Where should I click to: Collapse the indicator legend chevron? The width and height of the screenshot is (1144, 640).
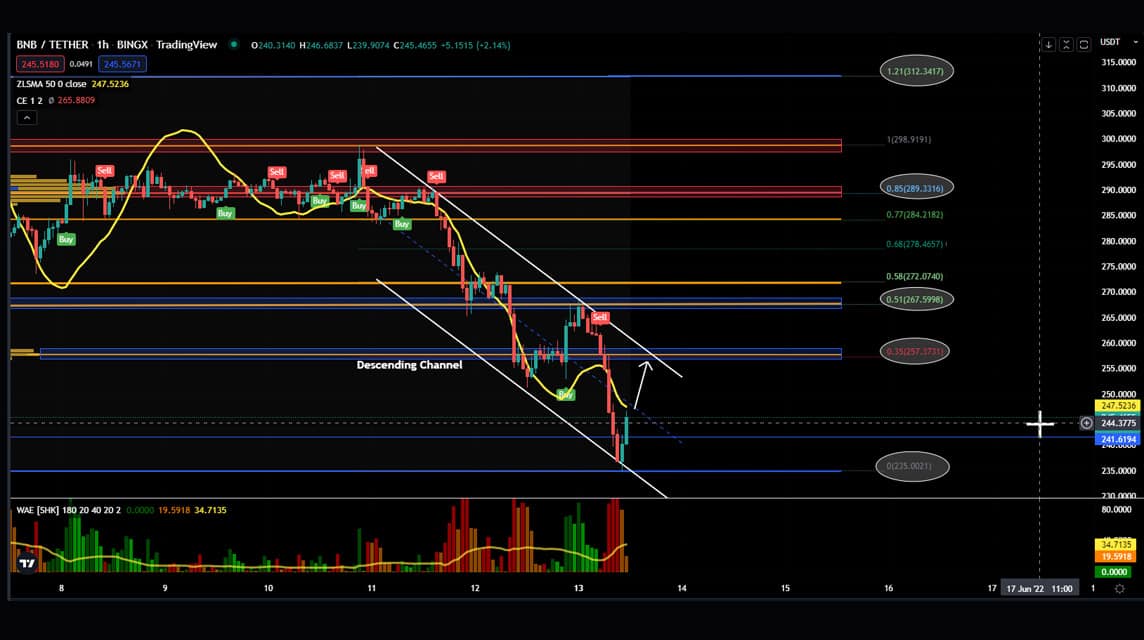27,117
